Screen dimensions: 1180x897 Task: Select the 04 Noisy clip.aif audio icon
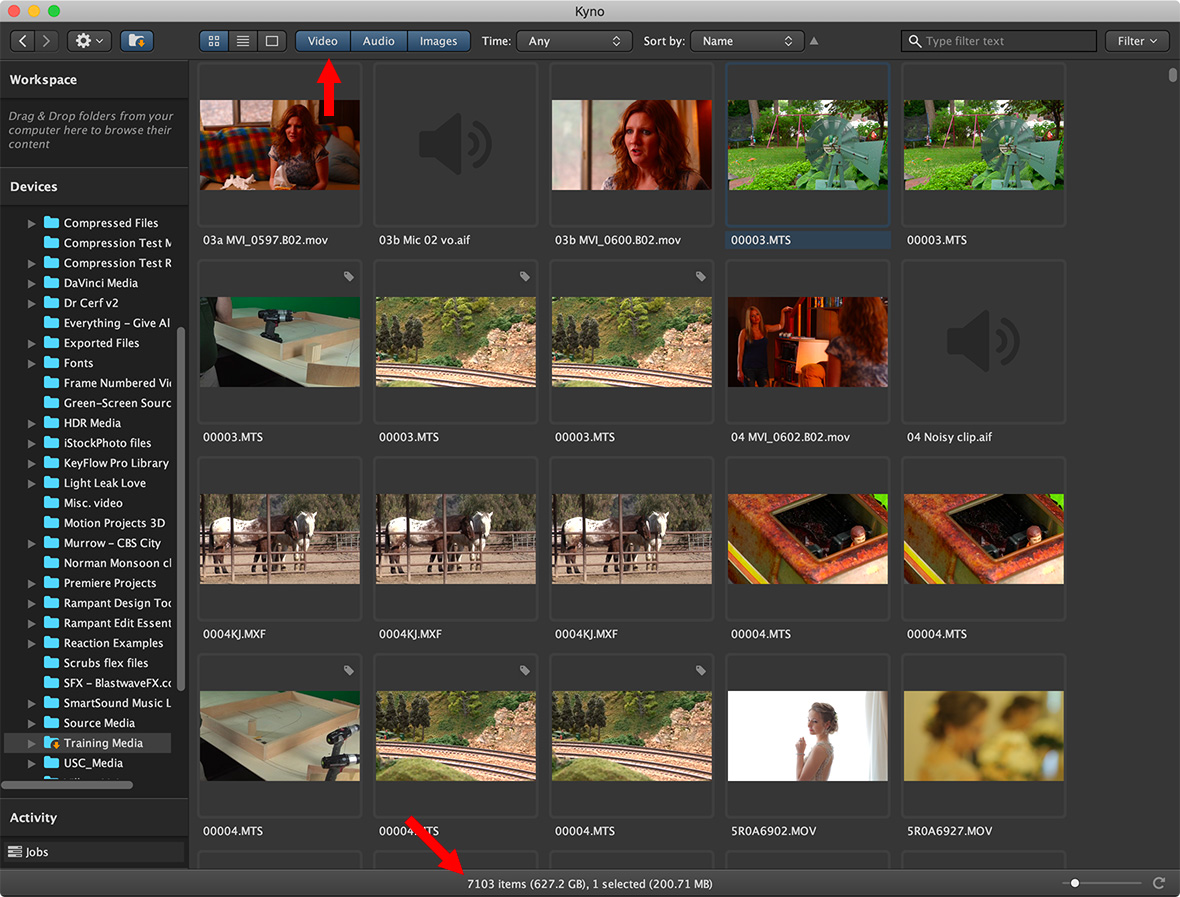click(984, 342)
